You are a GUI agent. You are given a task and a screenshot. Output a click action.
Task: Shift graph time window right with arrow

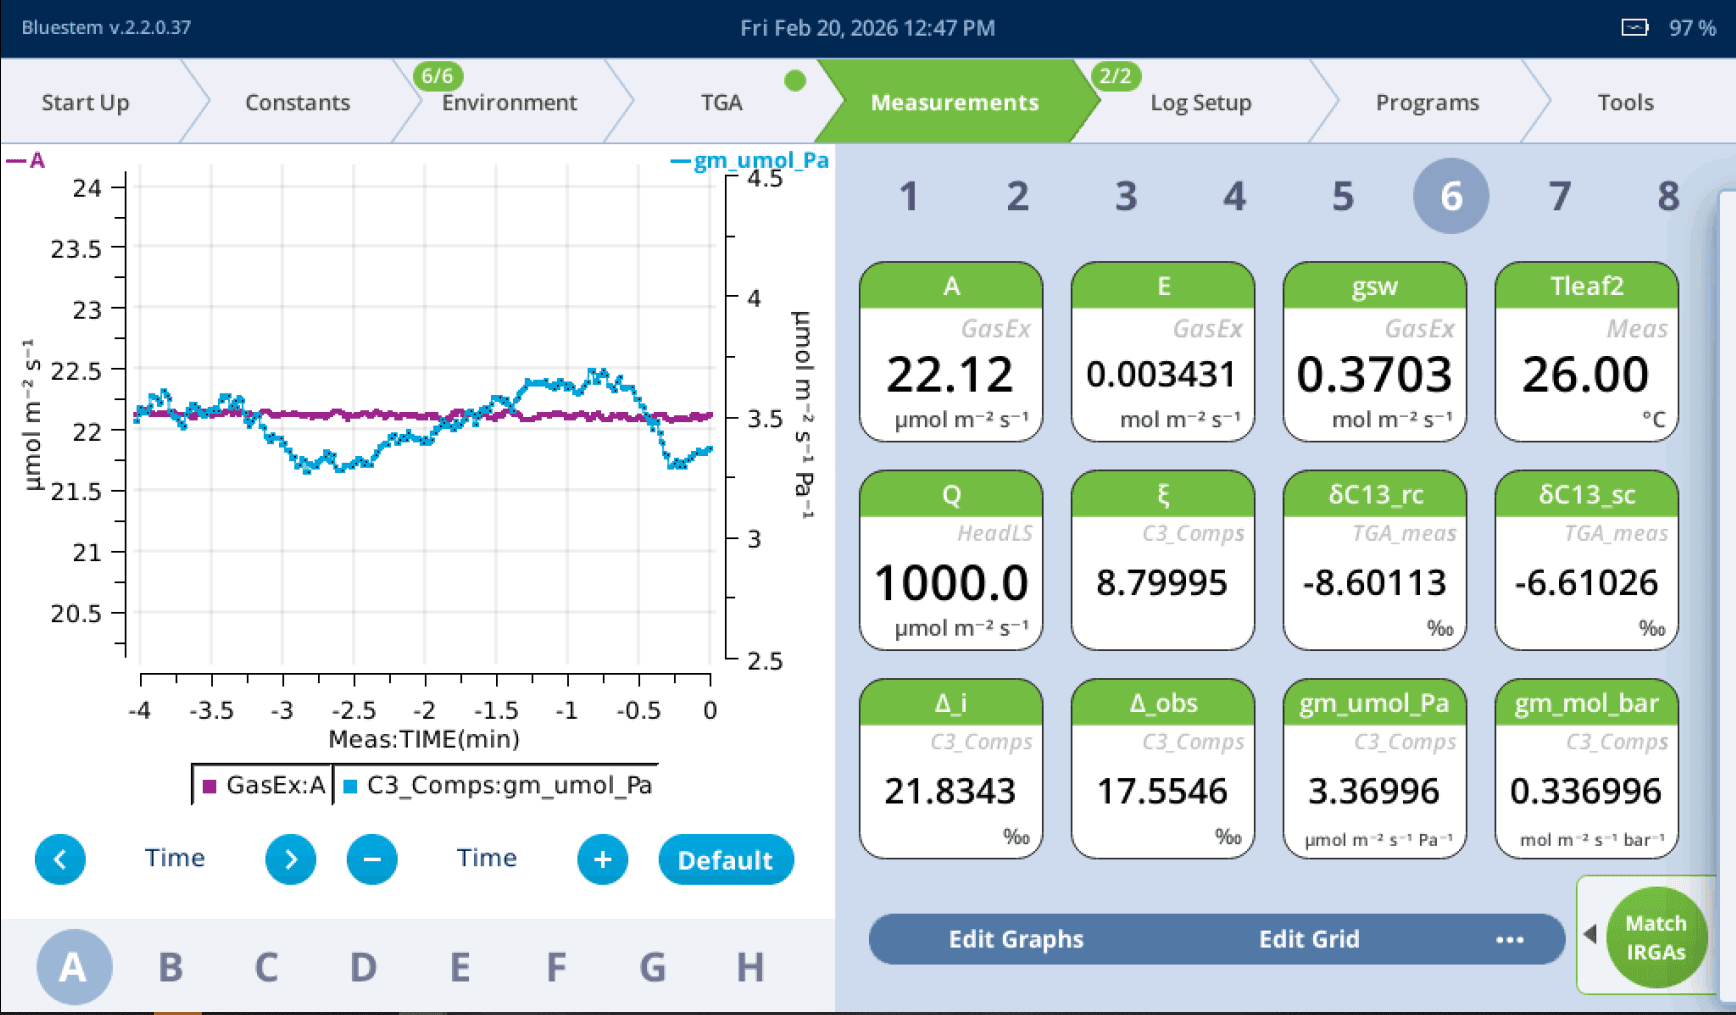(x=290, y=859)
